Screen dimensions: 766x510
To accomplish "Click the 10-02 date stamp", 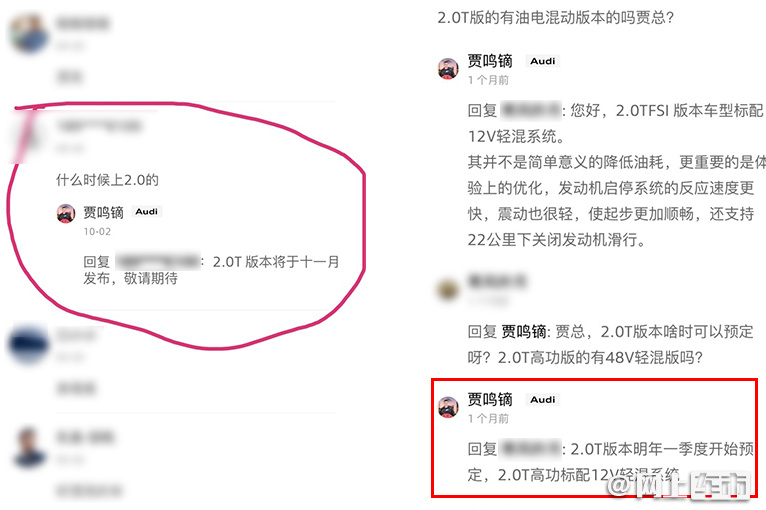I will pos(97,232).
